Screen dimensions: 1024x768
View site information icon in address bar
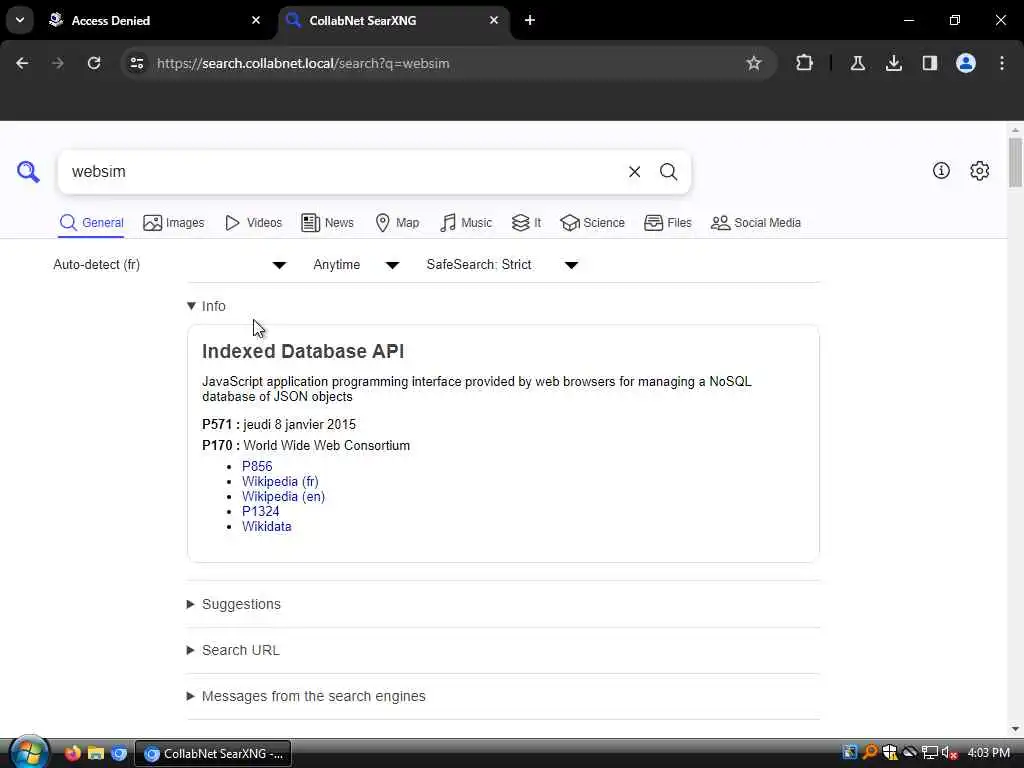pos(137,63)
